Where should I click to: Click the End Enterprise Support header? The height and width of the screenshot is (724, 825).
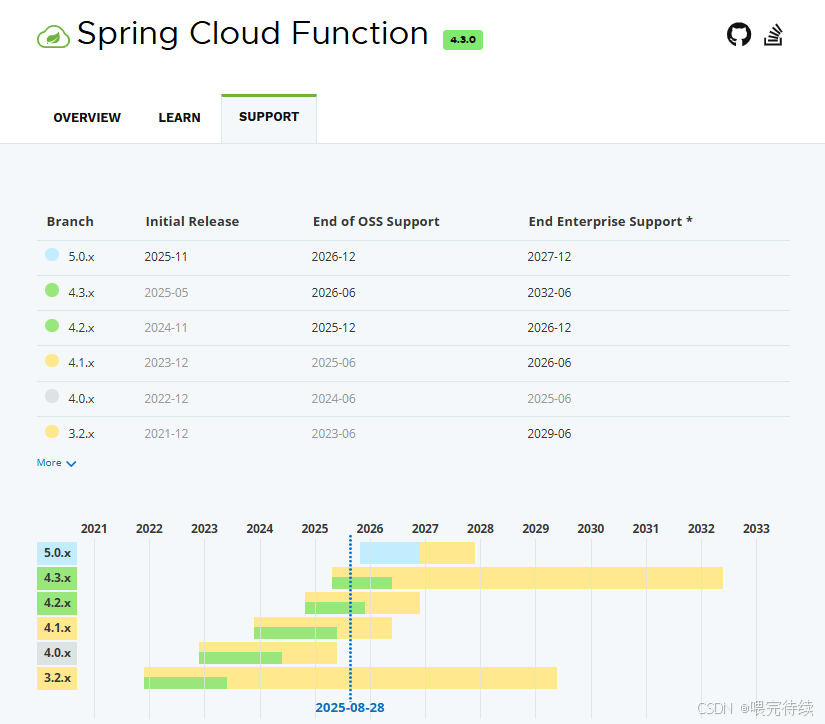click(610, 222)
